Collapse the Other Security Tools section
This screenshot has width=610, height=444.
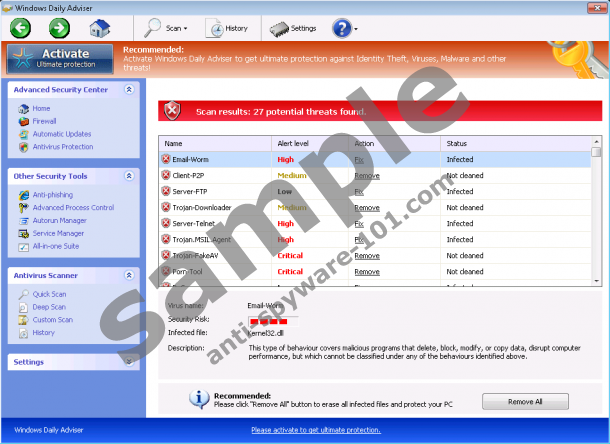tap(128, 176)
